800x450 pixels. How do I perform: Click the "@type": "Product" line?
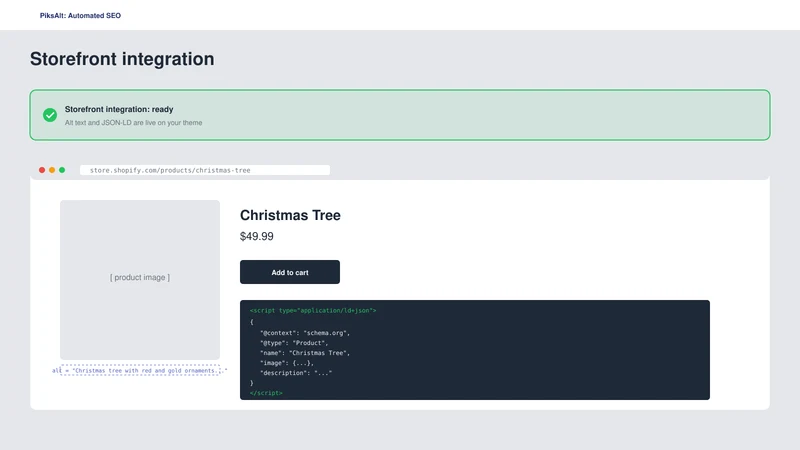294,343
